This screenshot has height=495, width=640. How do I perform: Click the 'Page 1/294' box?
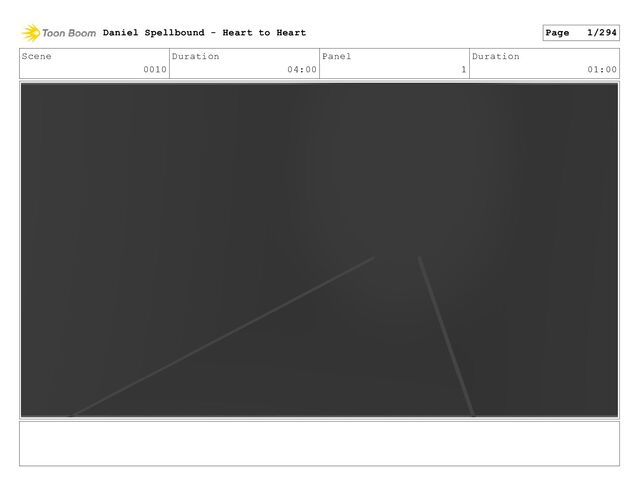coord(581,33)
